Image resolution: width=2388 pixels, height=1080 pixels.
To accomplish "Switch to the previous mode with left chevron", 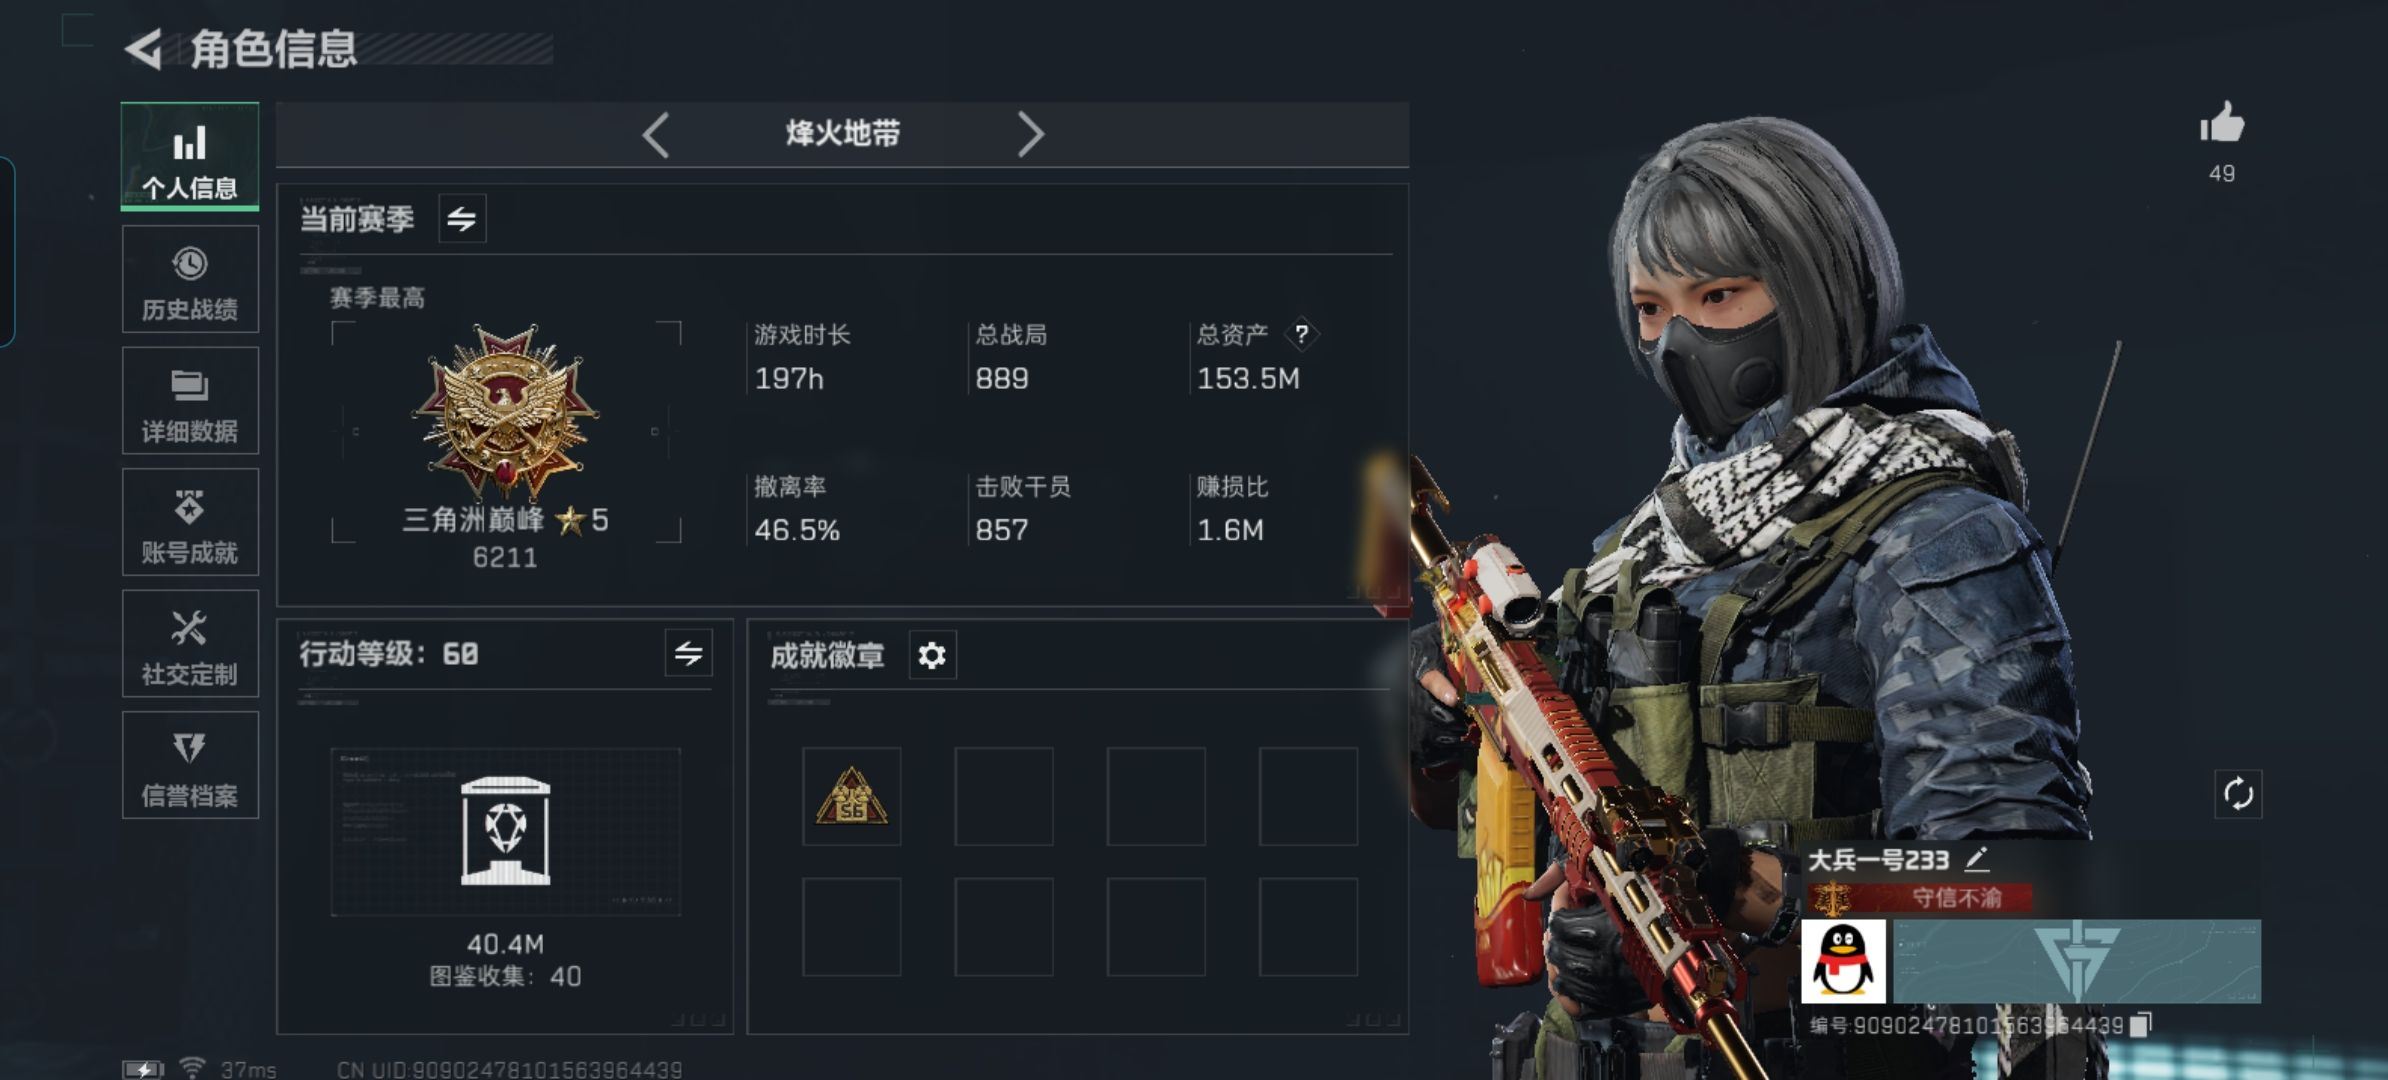I will pos(656,134).
